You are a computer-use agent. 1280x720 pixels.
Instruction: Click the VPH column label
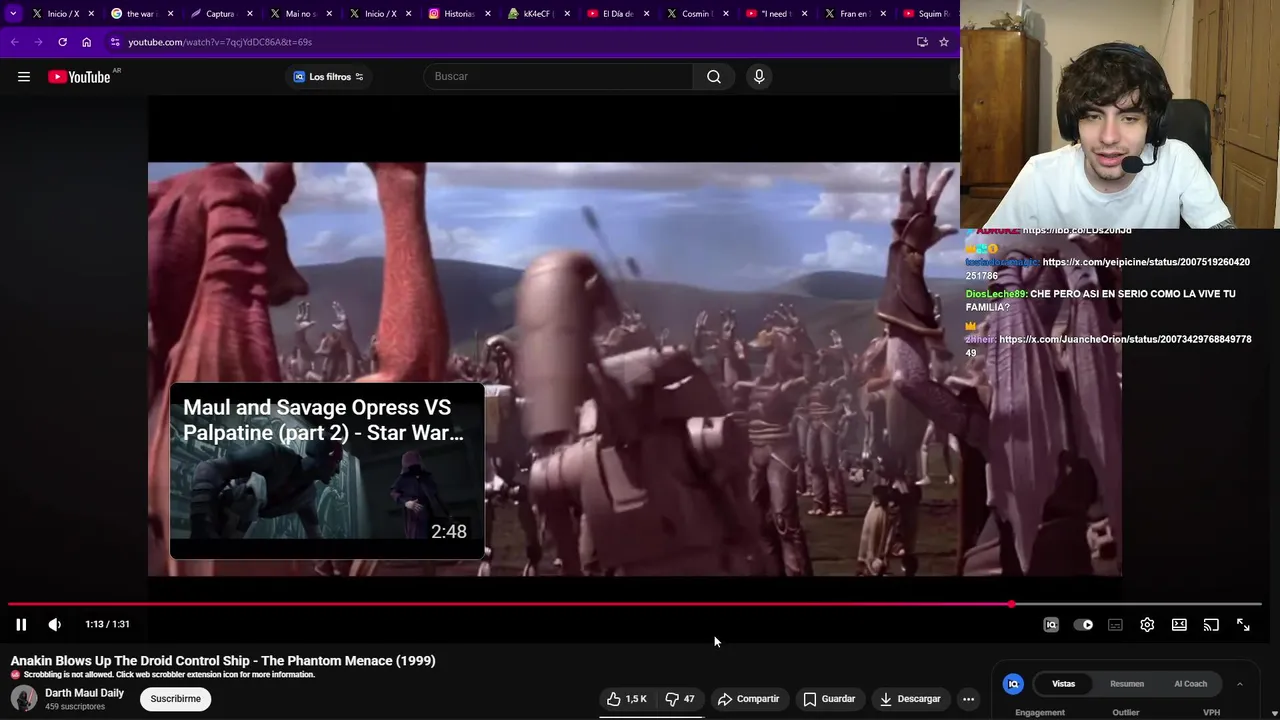pyautogui.click(x=1211, y=713)
